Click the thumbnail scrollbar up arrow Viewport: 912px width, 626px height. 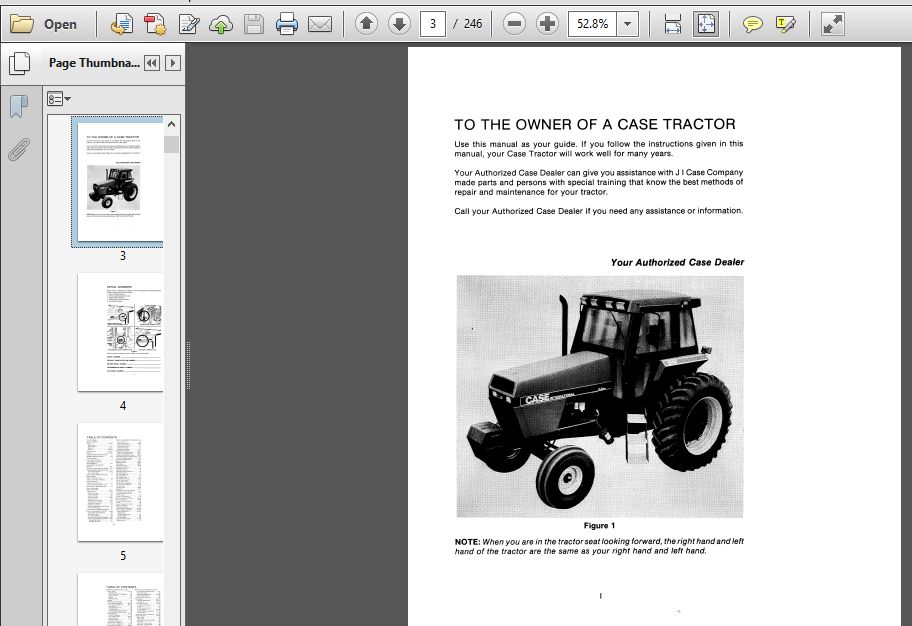click(172, 124)
